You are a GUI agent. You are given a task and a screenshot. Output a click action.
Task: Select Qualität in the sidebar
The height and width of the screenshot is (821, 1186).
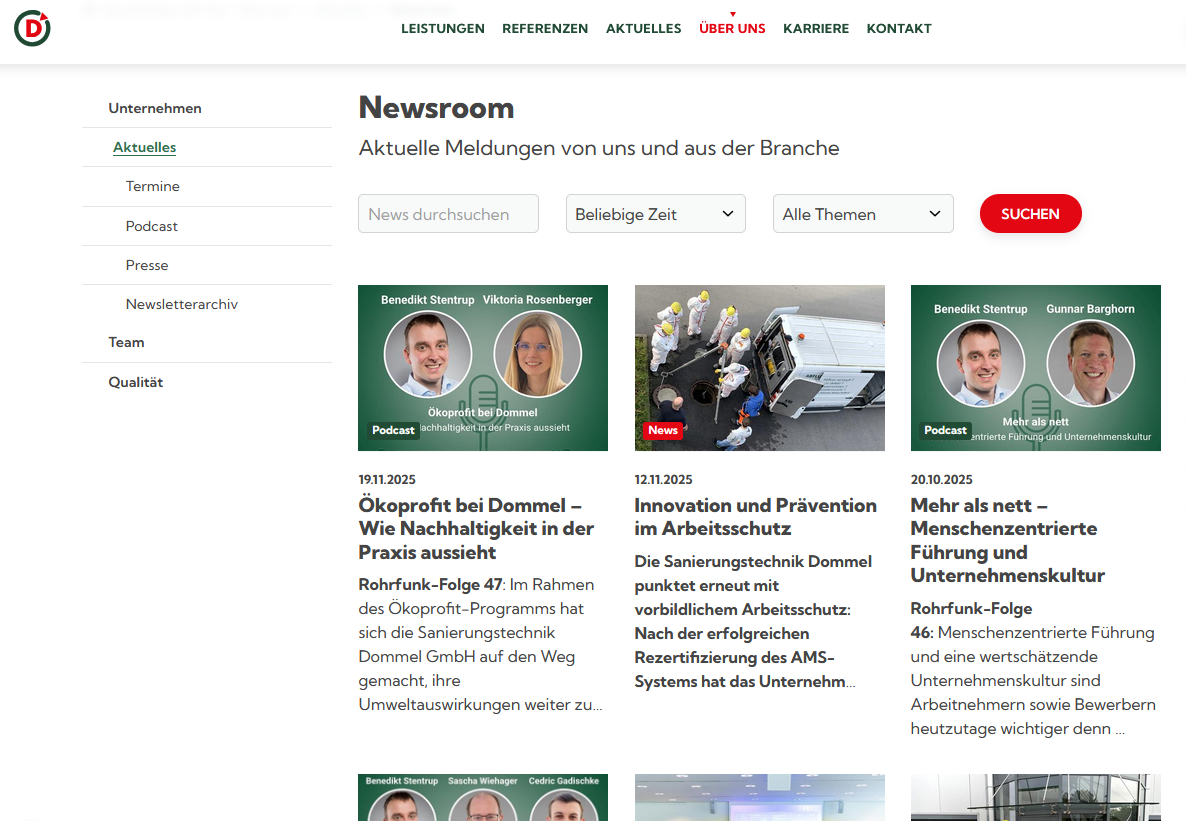coord(136,382)
